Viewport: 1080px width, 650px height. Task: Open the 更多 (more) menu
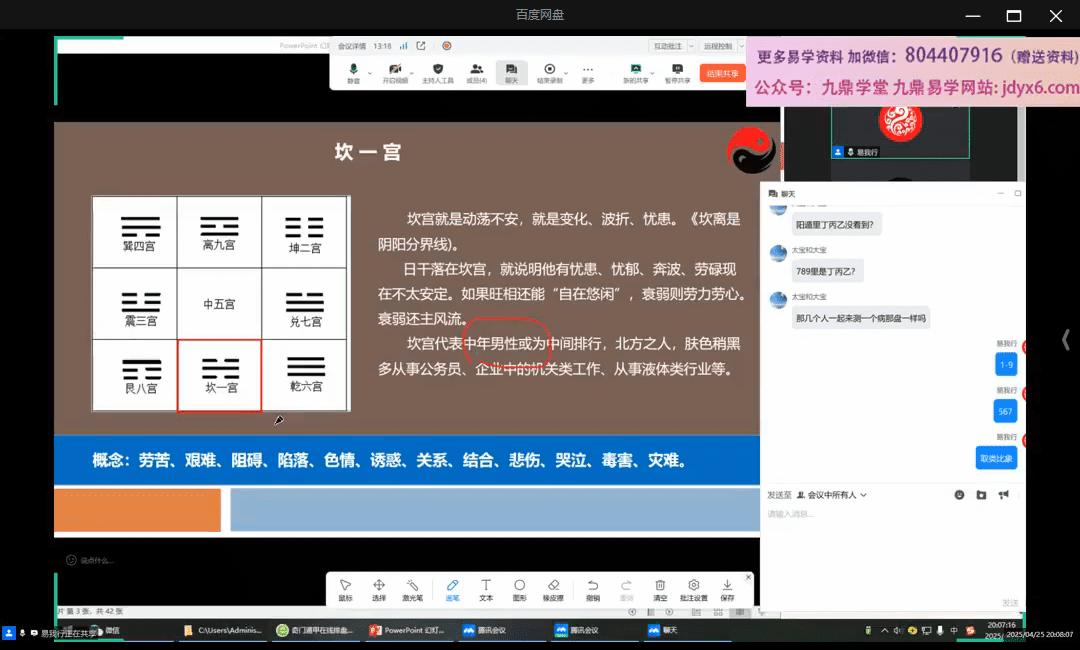point(588,73)
